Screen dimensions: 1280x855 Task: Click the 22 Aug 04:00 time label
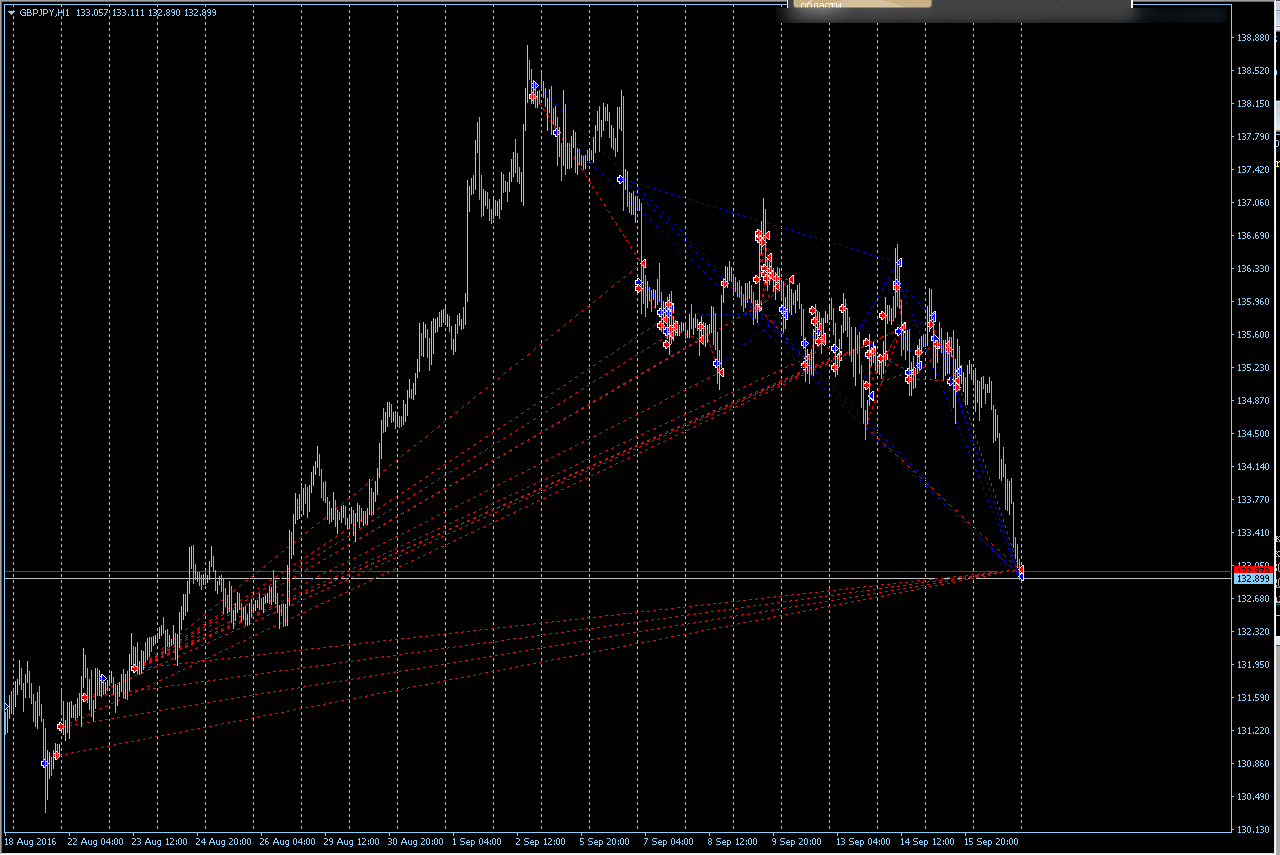(x=95, y=842)
